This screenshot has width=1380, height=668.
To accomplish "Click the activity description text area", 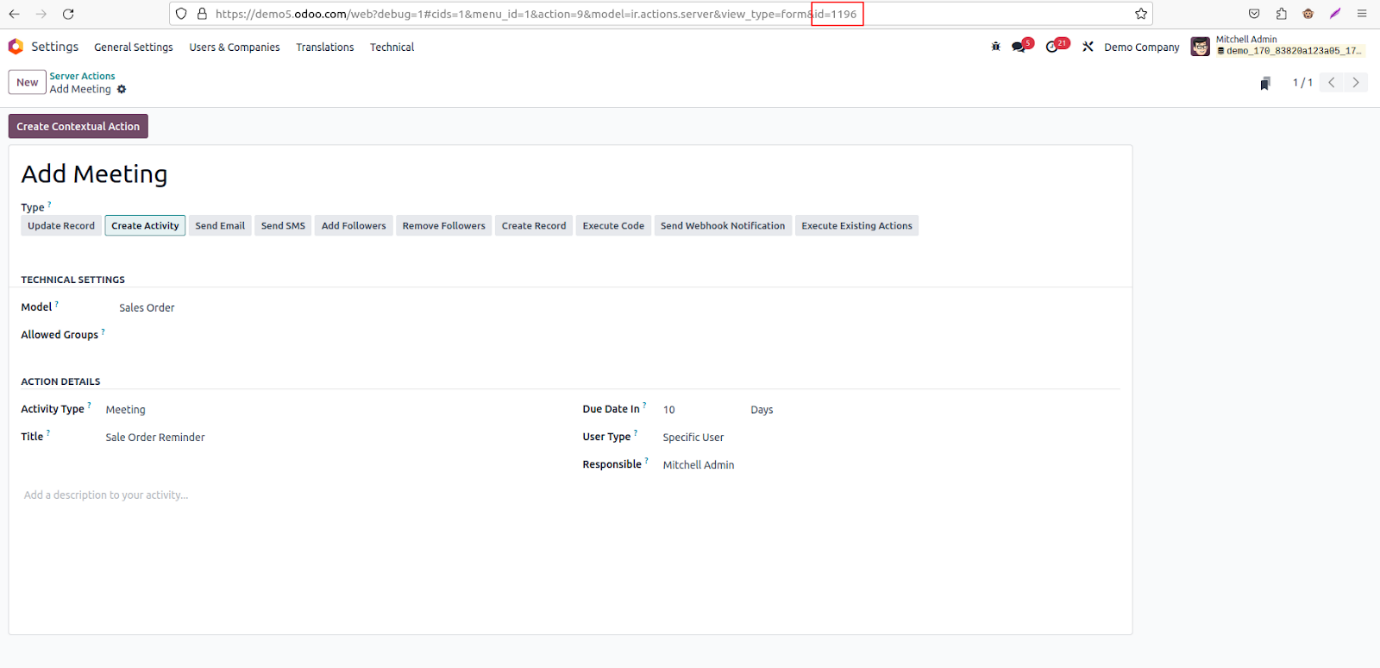I will [x=570, y=495].
